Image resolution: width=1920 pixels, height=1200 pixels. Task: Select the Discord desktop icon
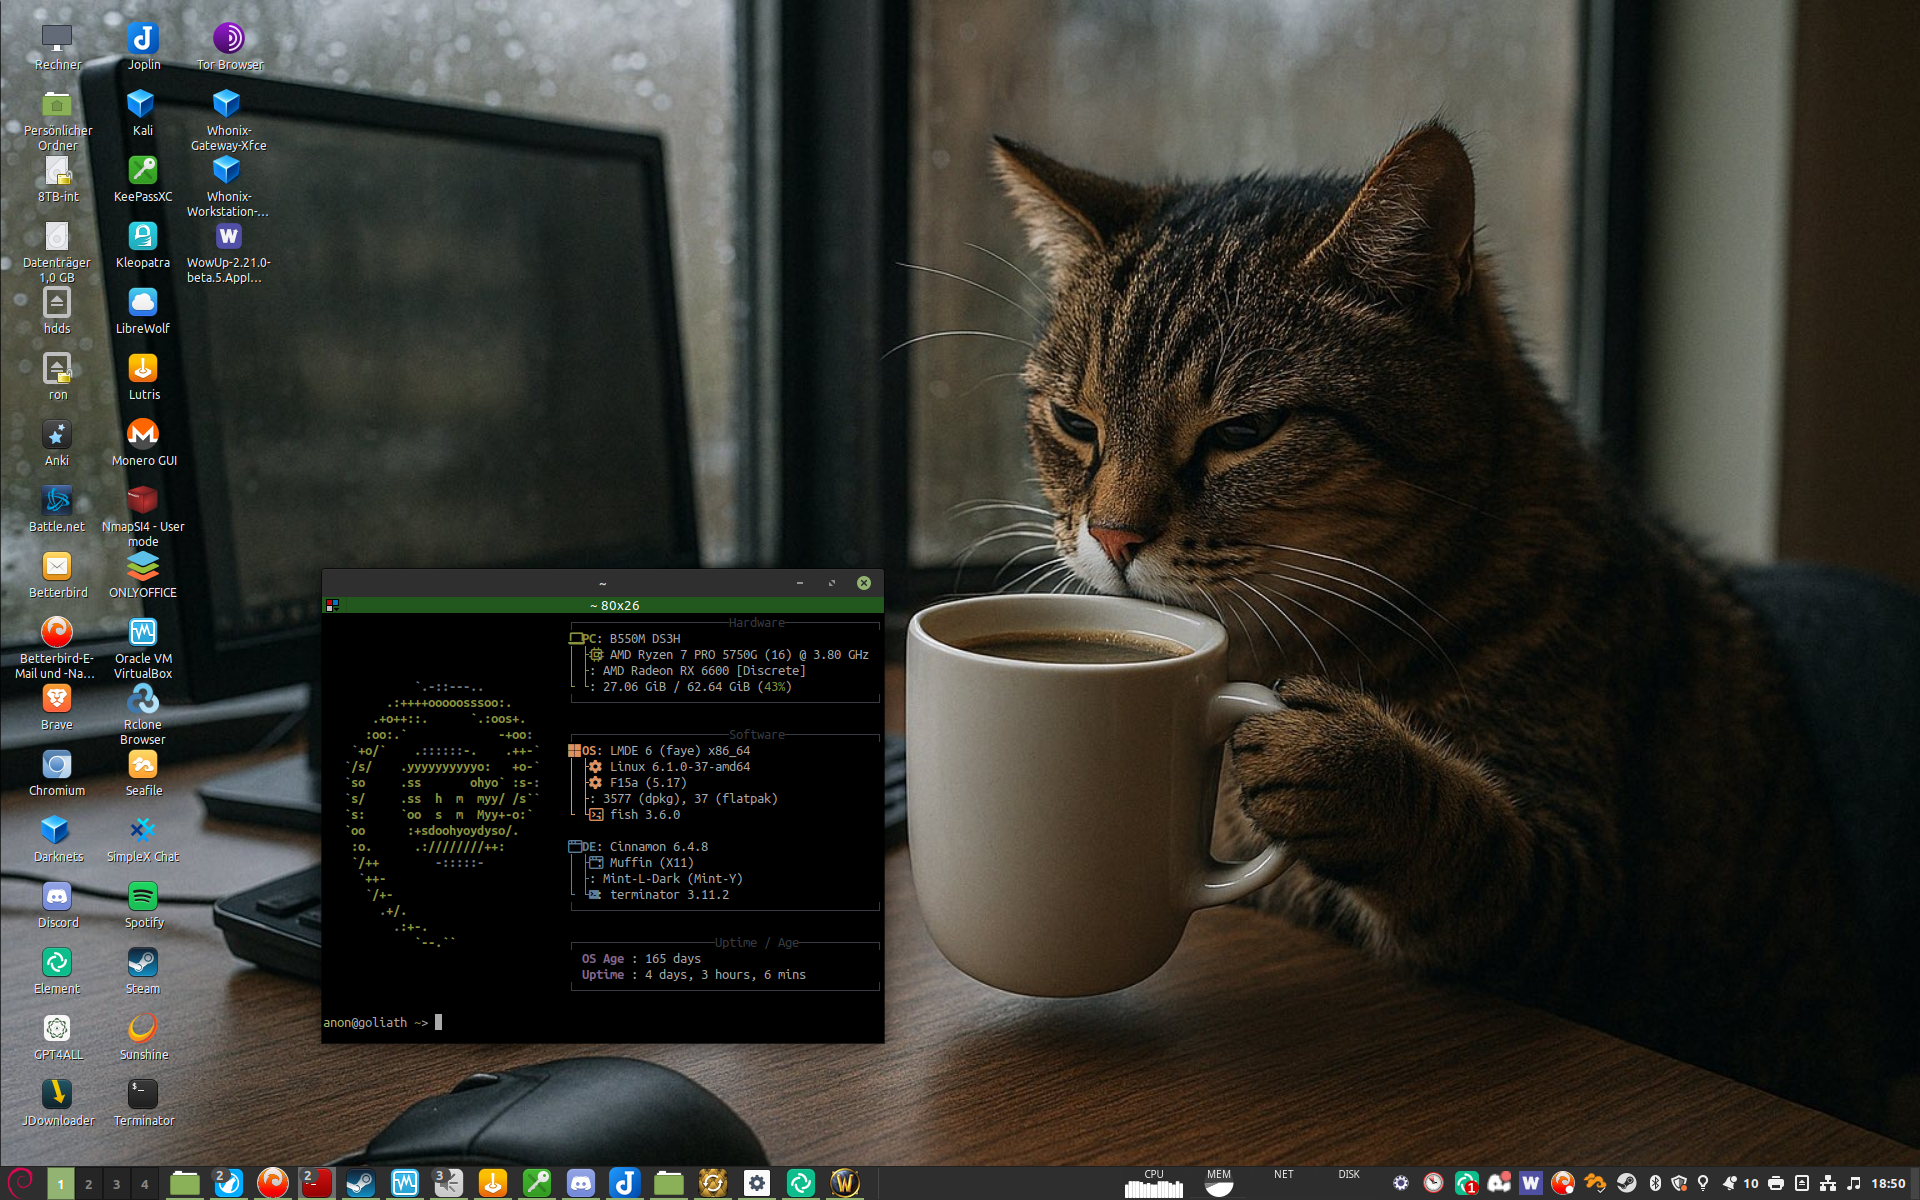57,905
